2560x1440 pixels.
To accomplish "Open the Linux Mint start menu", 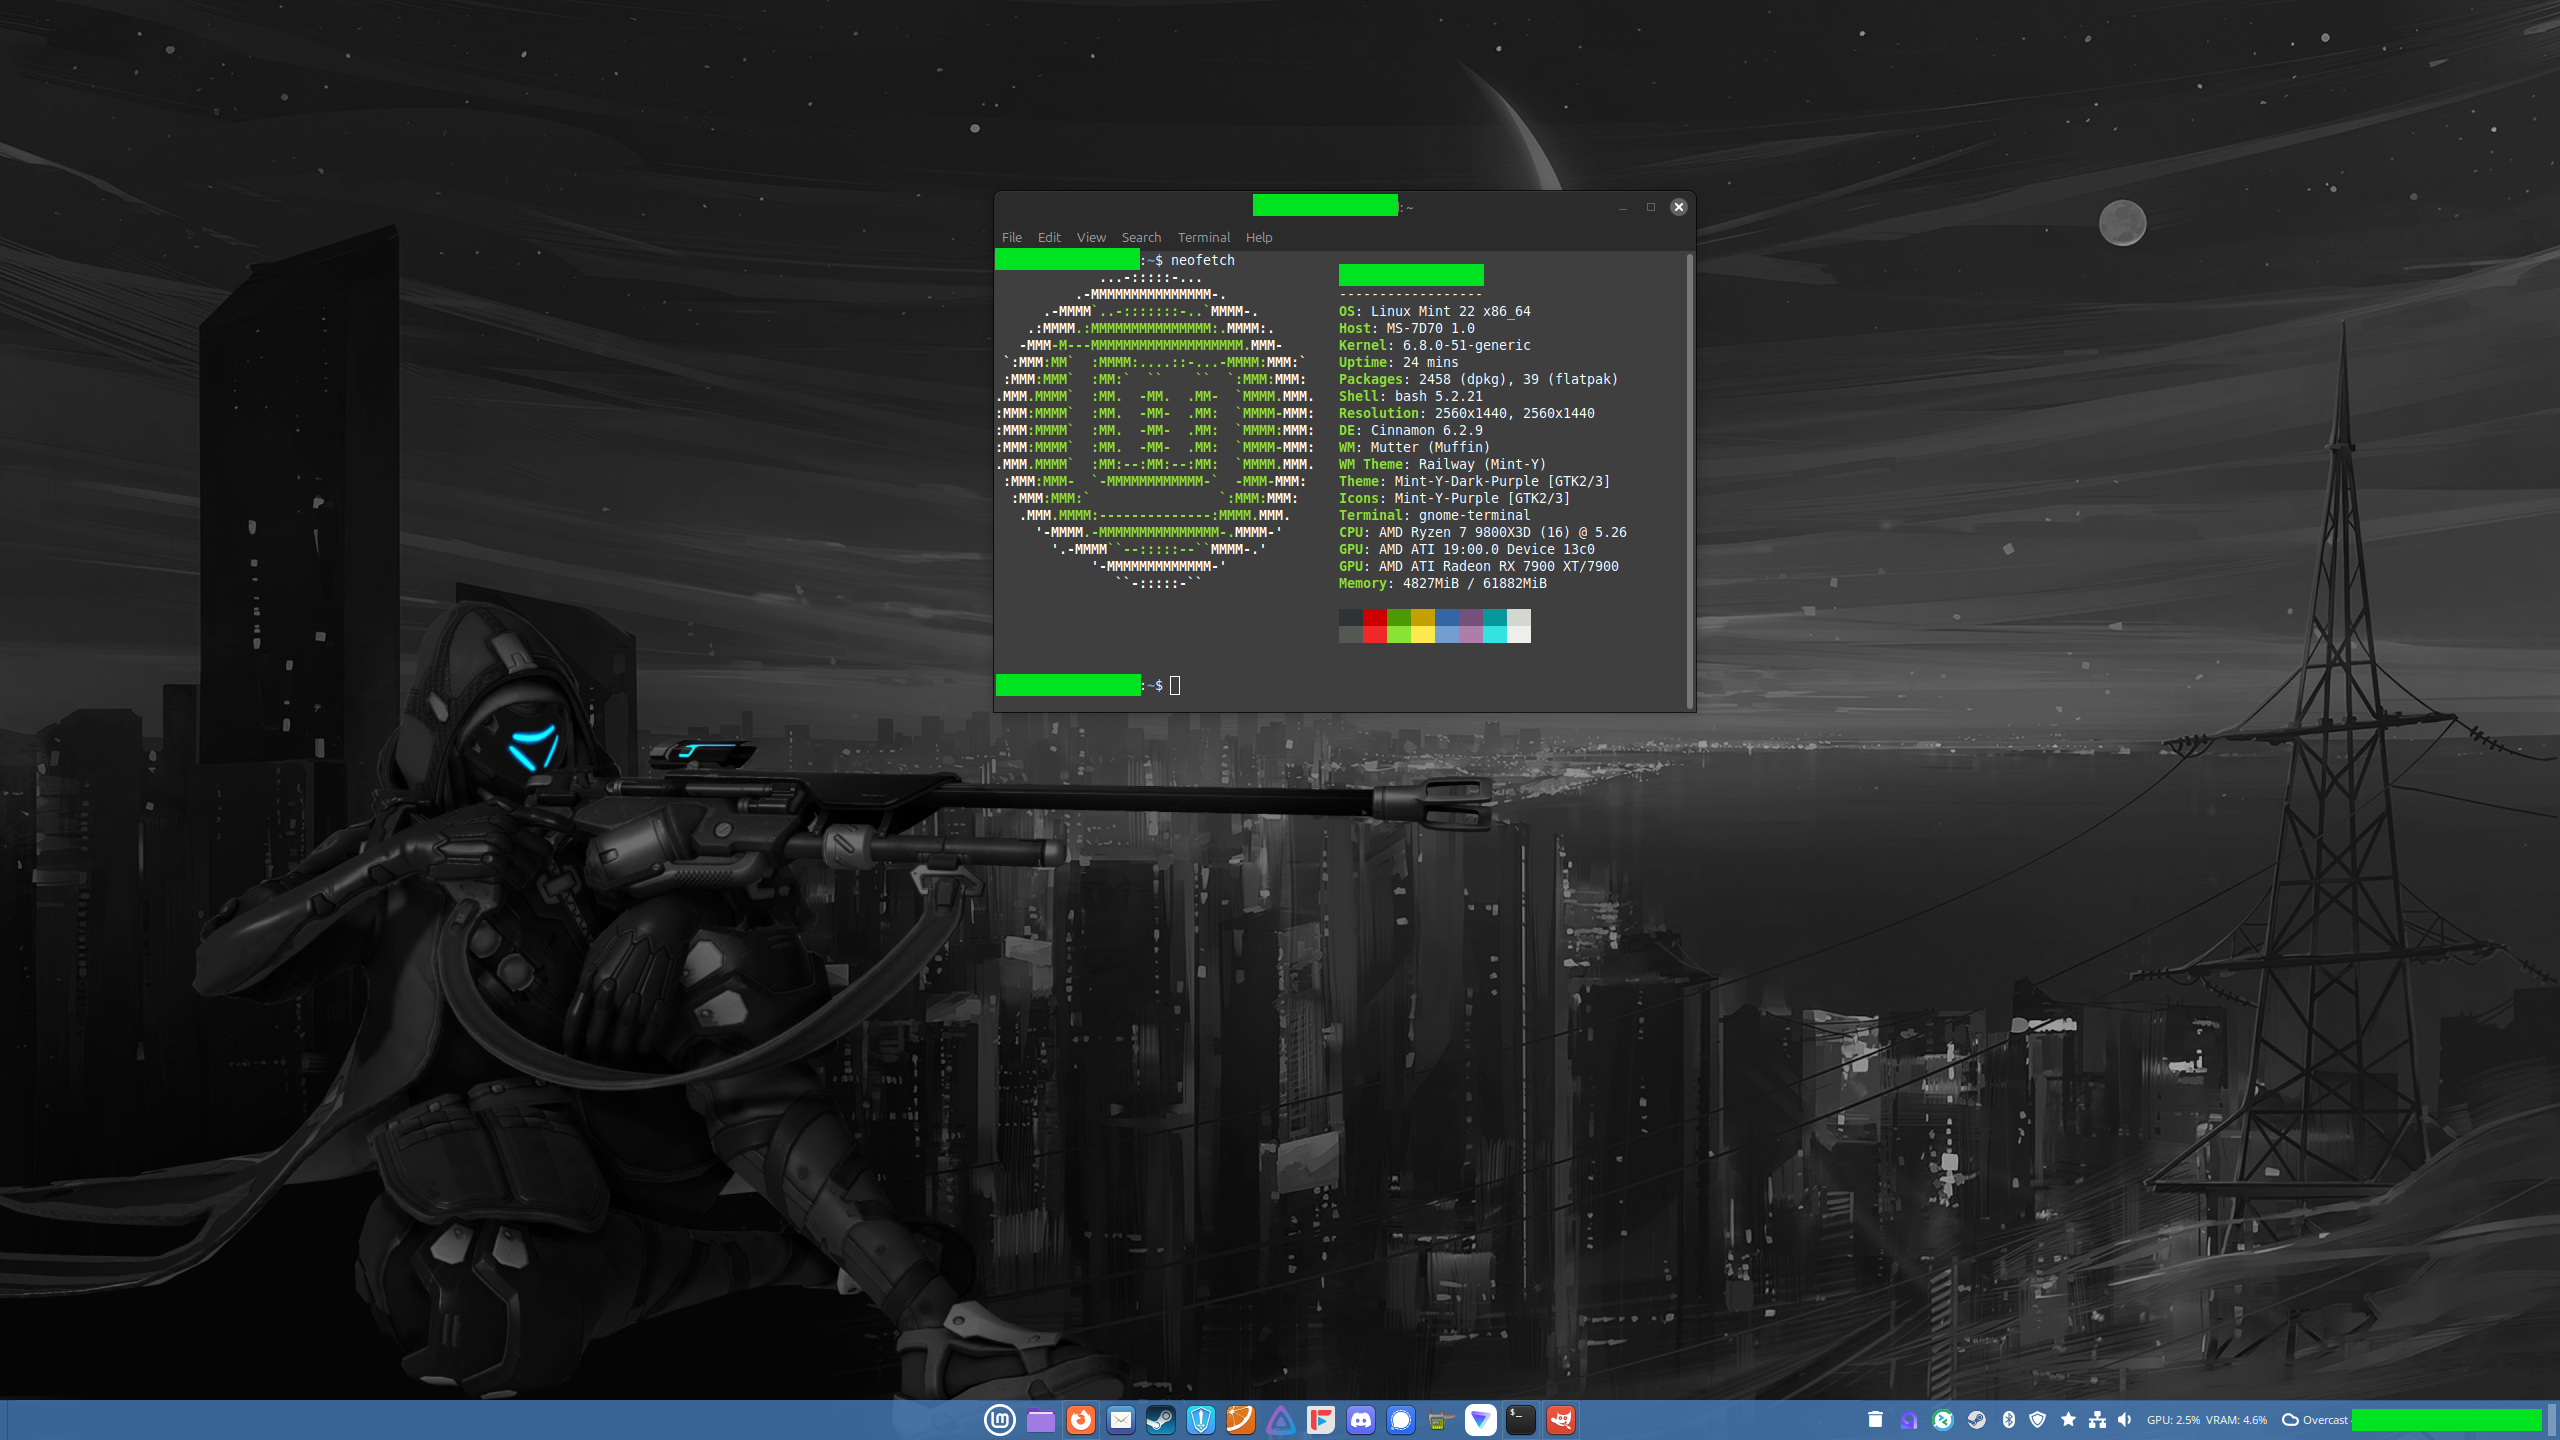I will (999, 1420).
